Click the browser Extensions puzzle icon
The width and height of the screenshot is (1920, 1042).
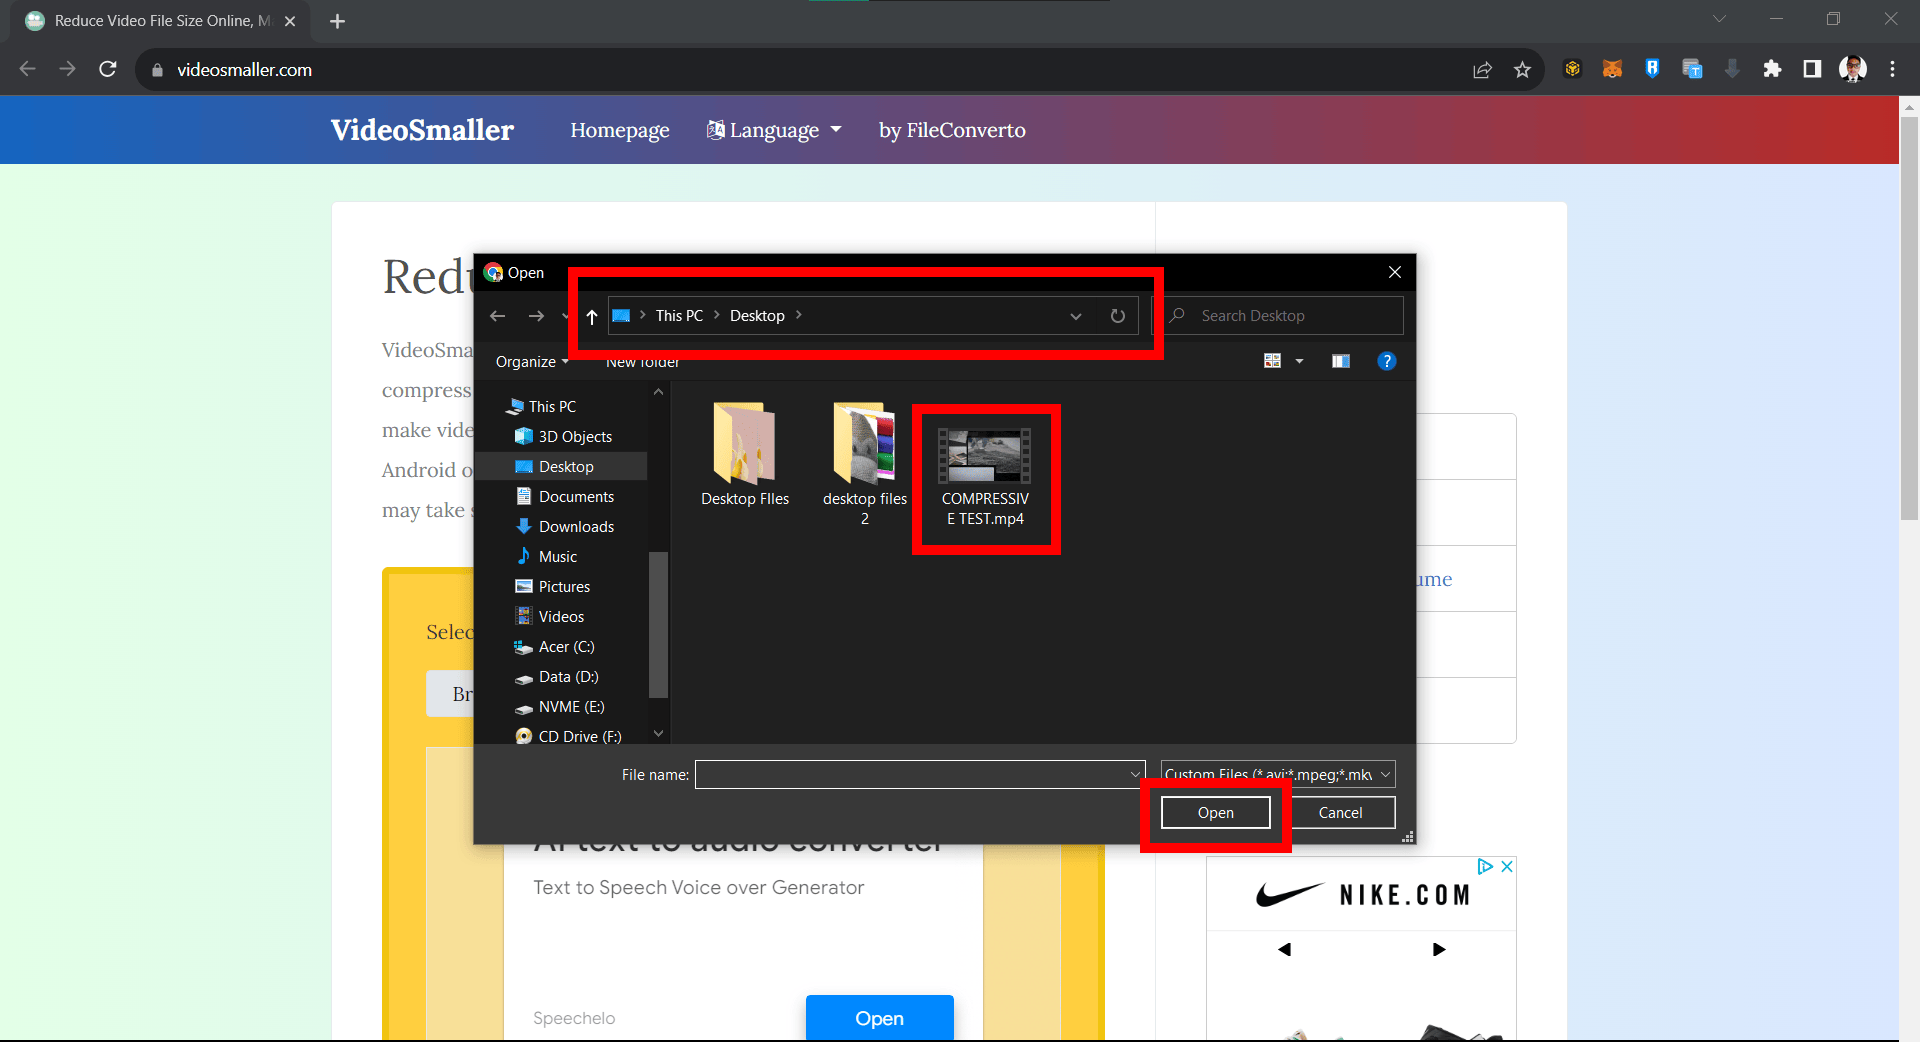(x=1772, y=69)
